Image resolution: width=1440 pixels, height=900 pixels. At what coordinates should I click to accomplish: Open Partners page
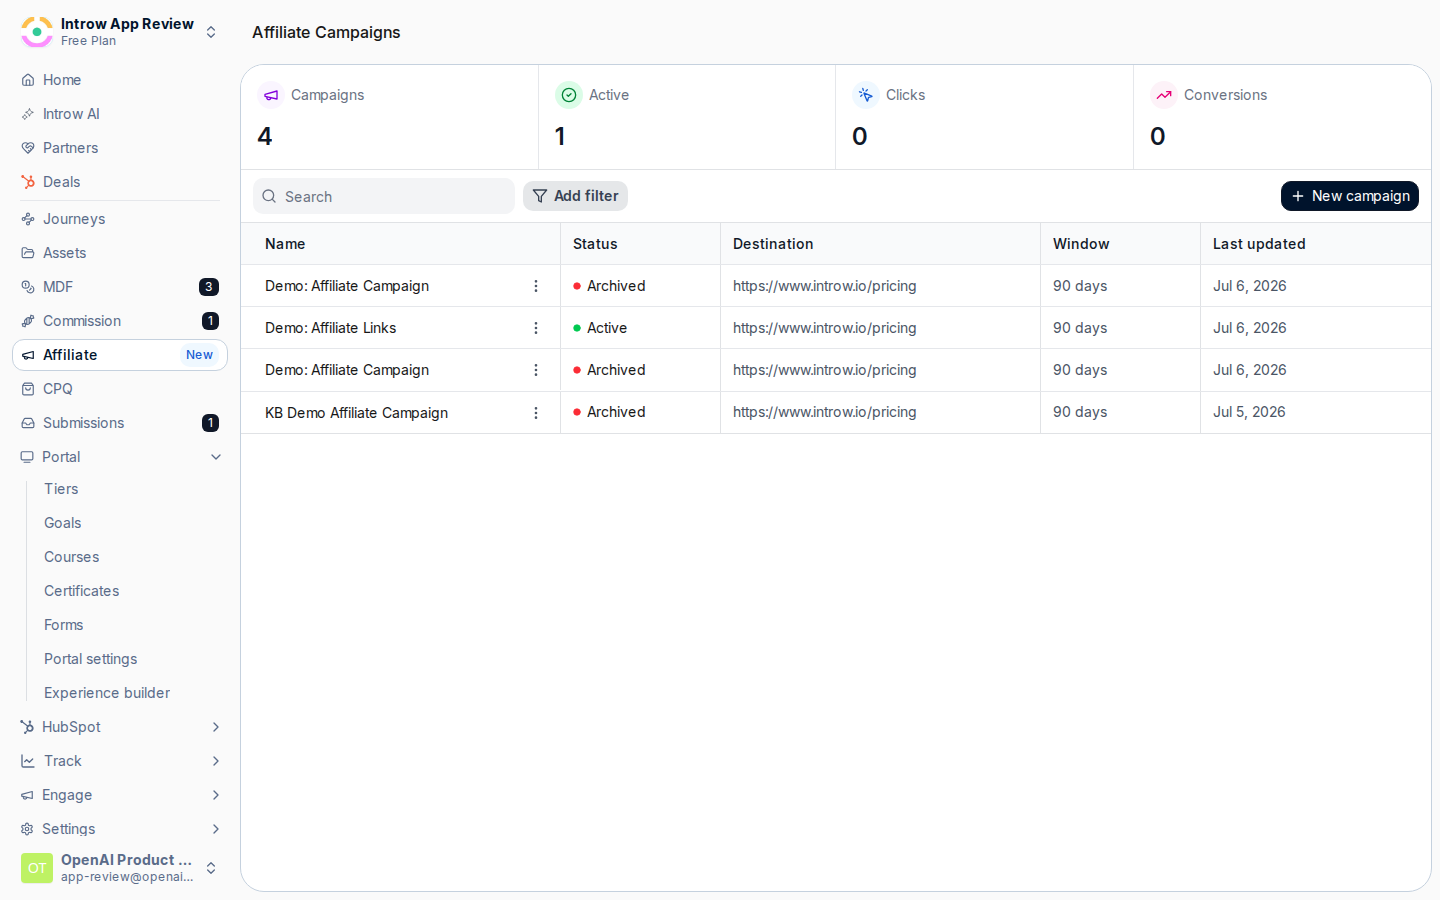pos(120,148)
